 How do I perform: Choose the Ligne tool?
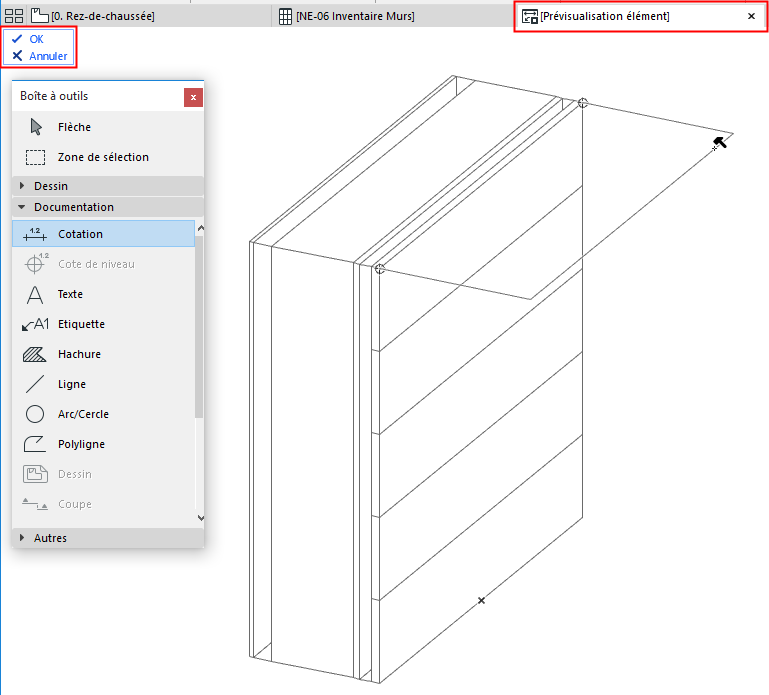(x=103, y=384)
